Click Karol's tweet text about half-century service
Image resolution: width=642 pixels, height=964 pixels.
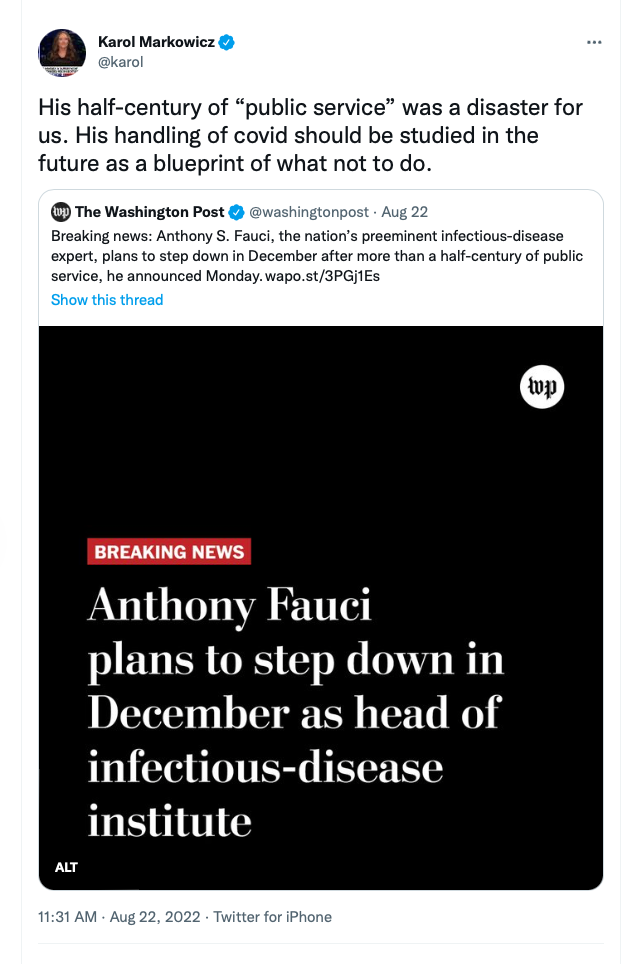(x=310, y=135)
